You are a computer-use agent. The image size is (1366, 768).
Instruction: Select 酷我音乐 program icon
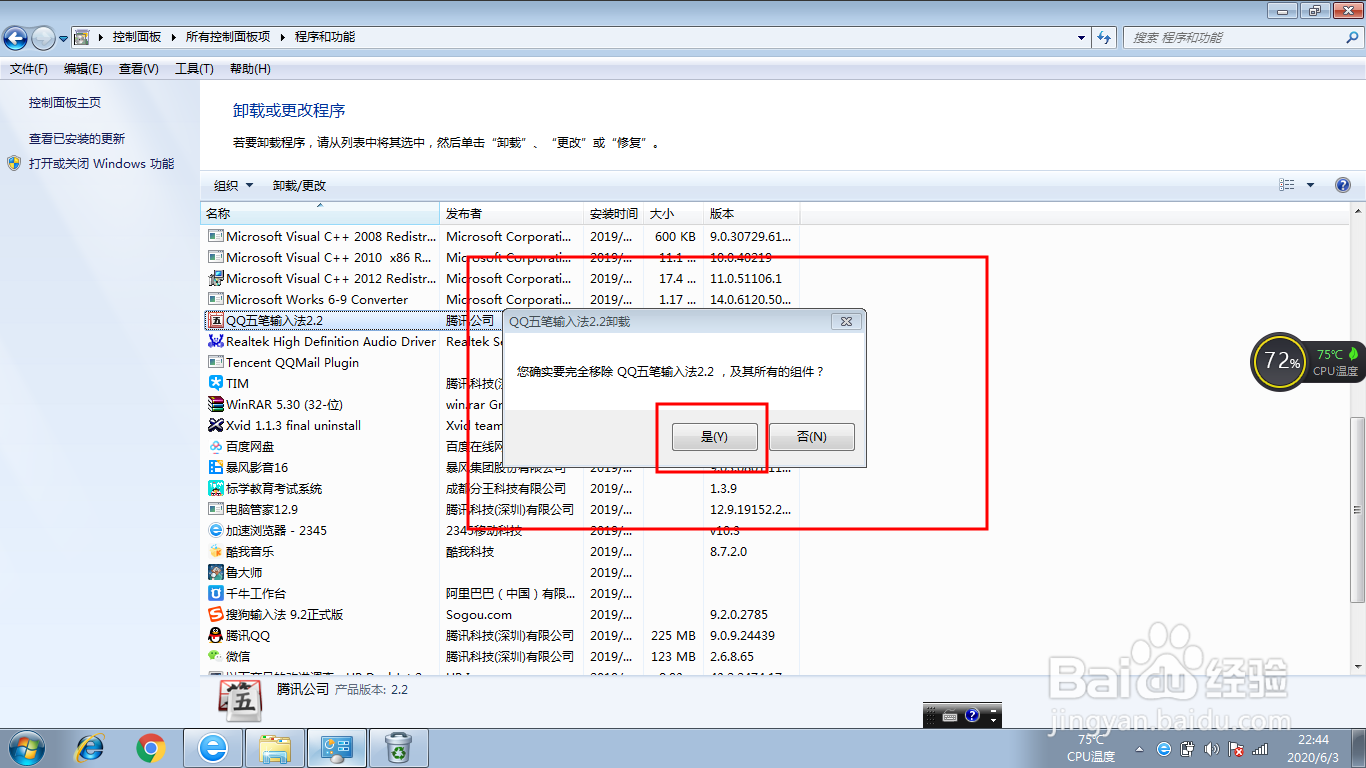pyautogui.click(x=216, y=552)
